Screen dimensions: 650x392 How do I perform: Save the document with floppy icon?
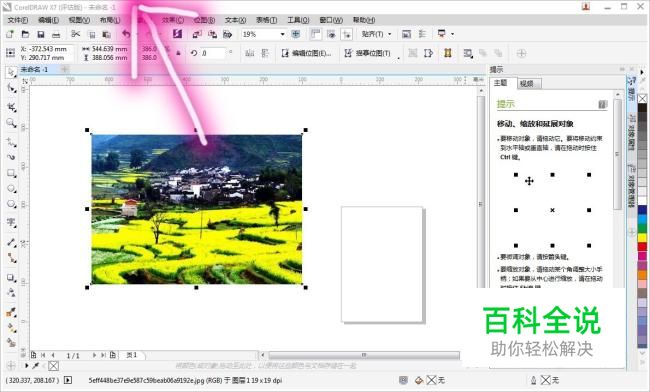click(x=41, y=34)
